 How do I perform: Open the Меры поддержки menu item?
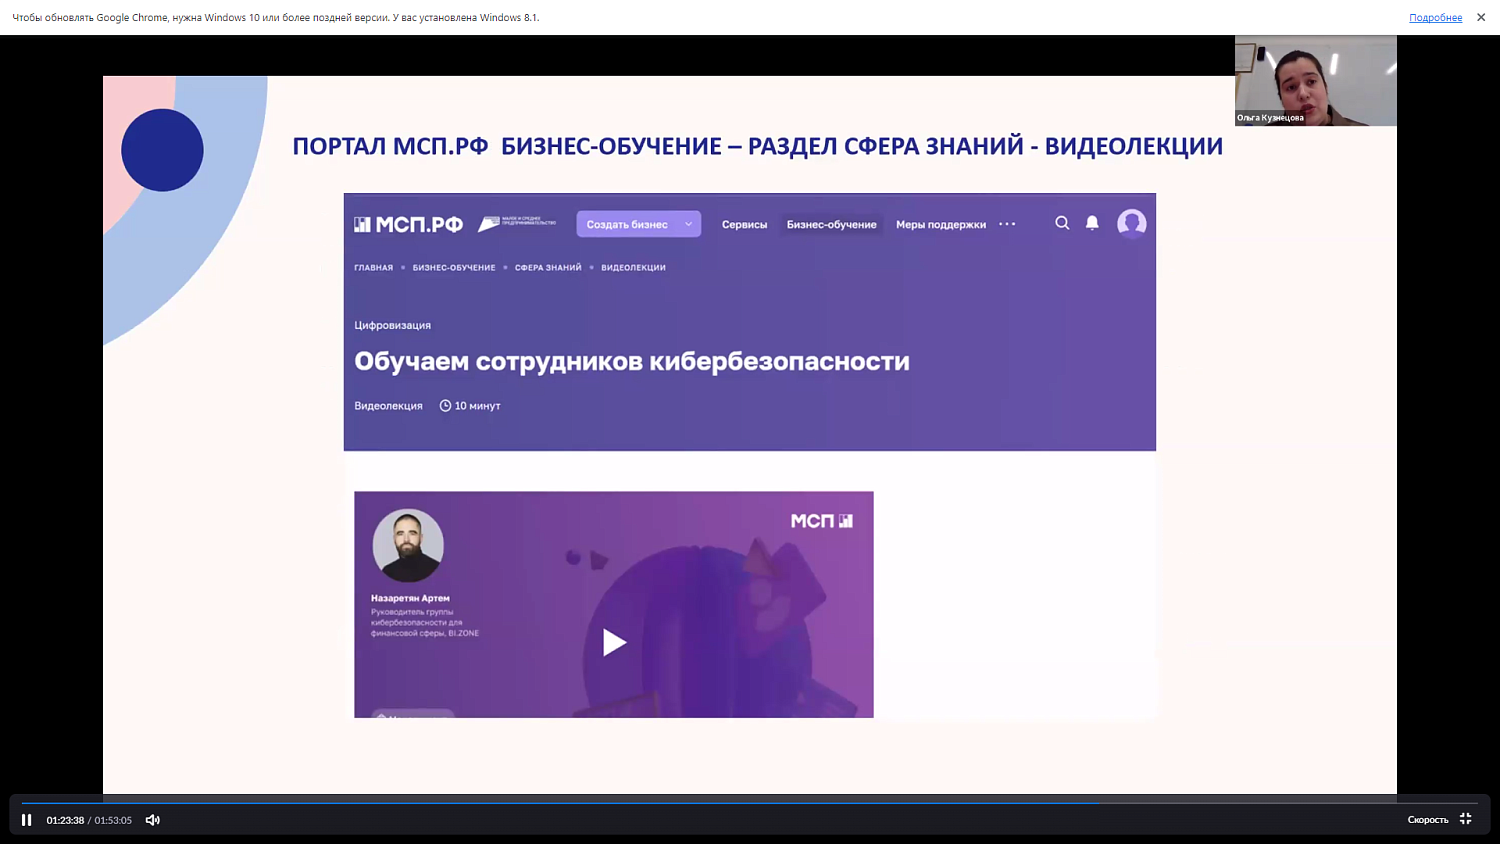[x=941, y=224]
